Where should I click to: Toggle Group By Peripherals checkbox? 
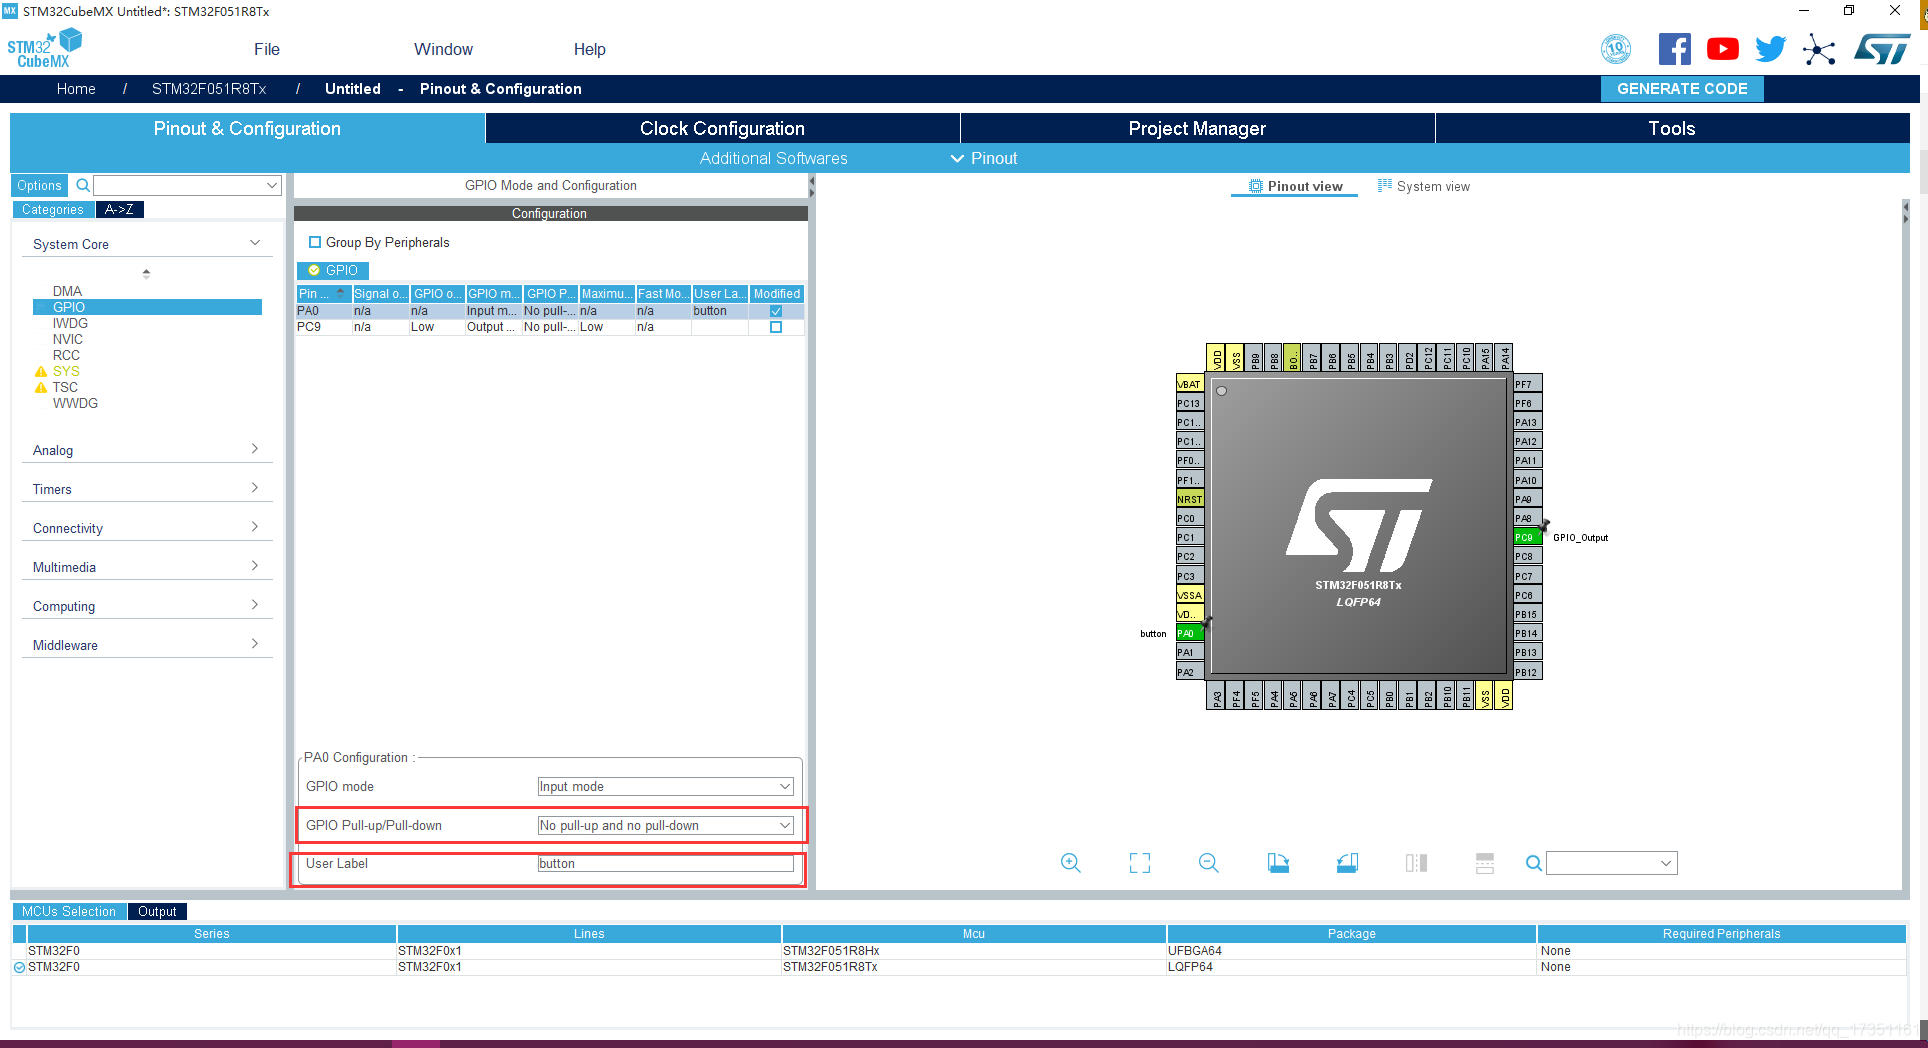tap(315, 242)
